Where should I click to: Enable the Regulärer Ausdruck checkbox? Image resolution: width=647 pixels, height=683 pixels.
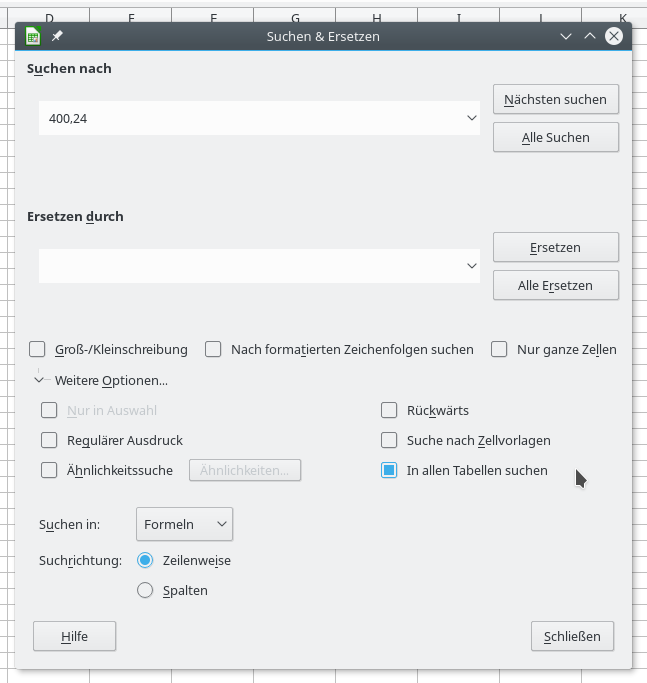coord(49,440)
